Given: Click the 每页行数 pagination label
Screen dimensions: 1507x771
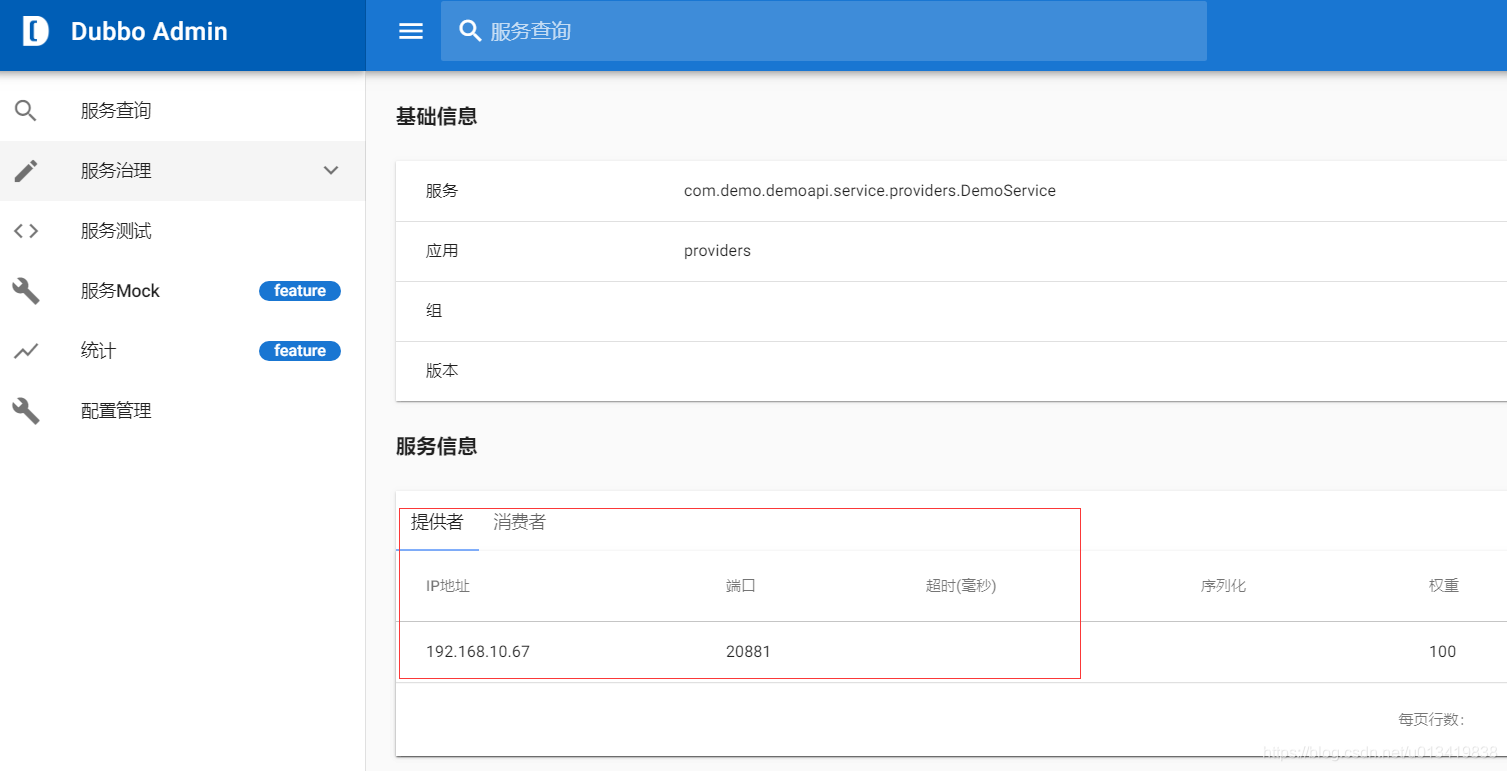Looking at the screenshot, I should point(1431,720).
